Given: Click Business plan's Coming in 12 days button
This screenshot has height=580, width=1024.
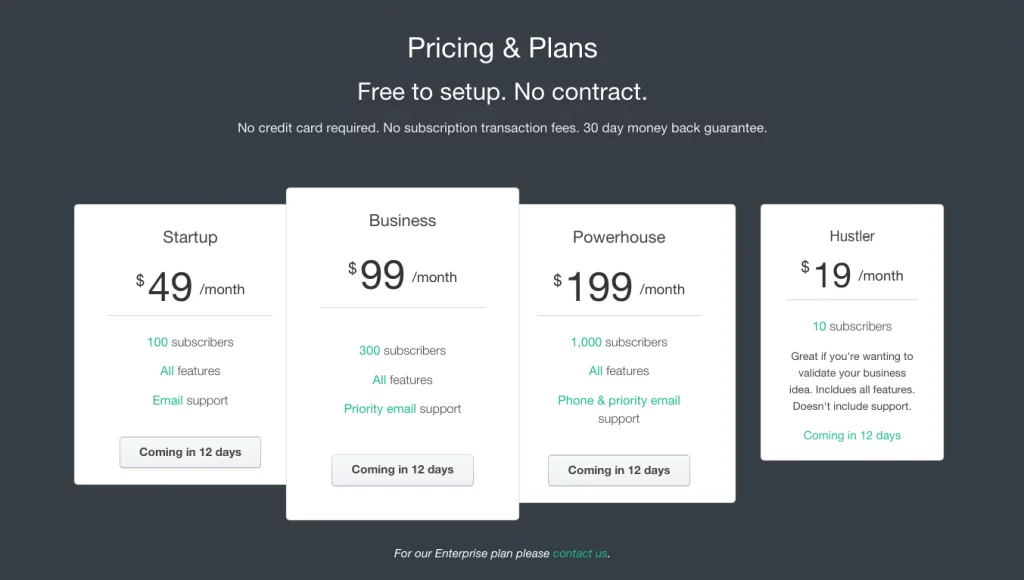Looking at the screenshot, I should click(402, 470).
